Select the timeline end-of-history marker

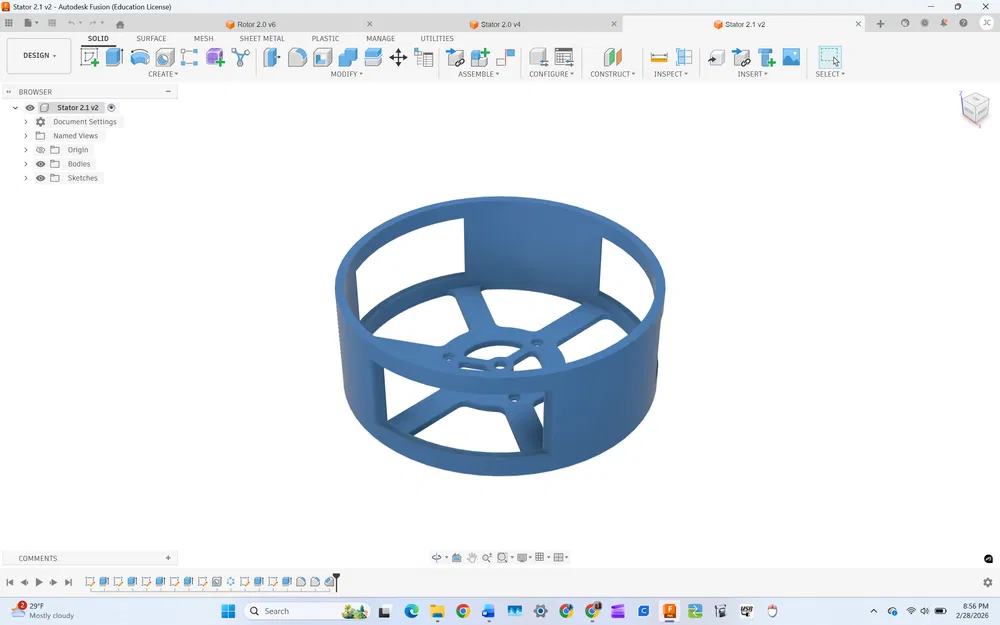(x=336, y=580)
